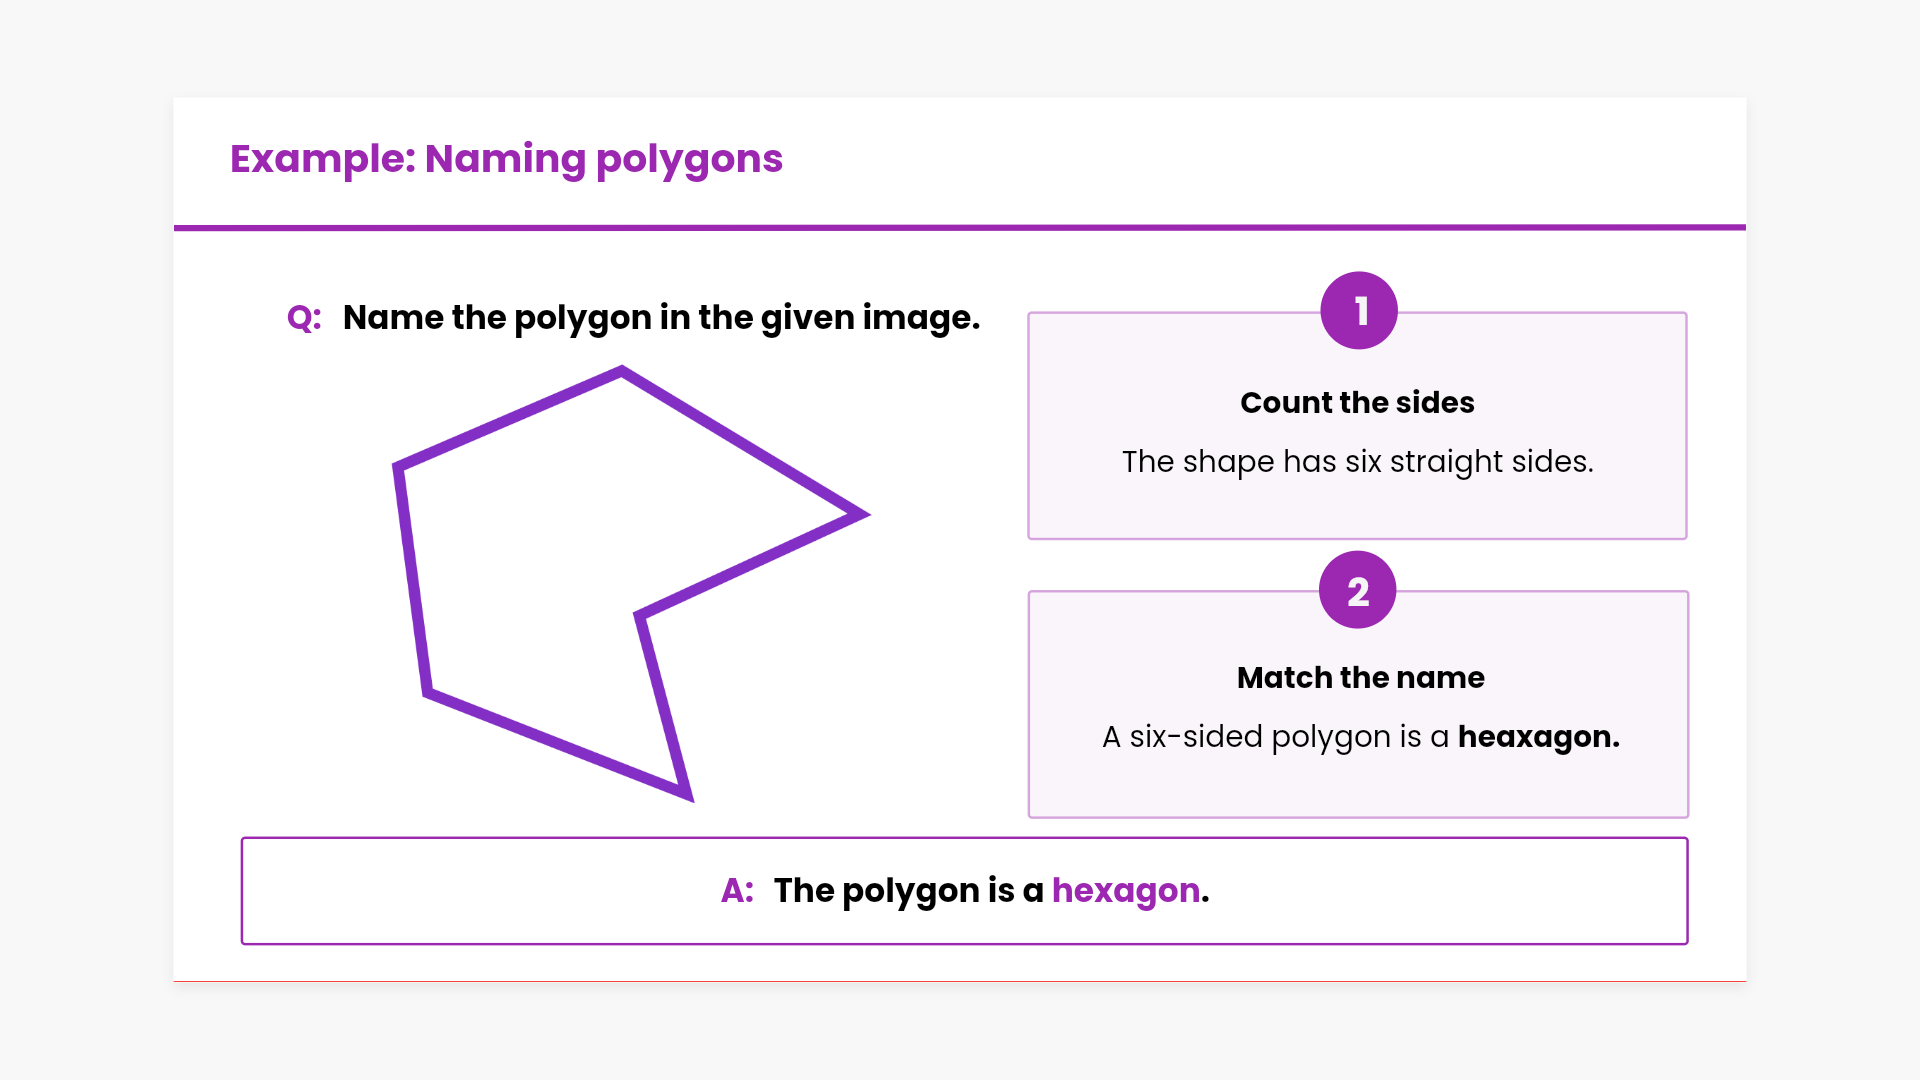Image resolution: width=1920 pixels, height=1080 pixels.
Task: Click "A six-sided polygon is a" text
Action: (x=1275, y=737)
